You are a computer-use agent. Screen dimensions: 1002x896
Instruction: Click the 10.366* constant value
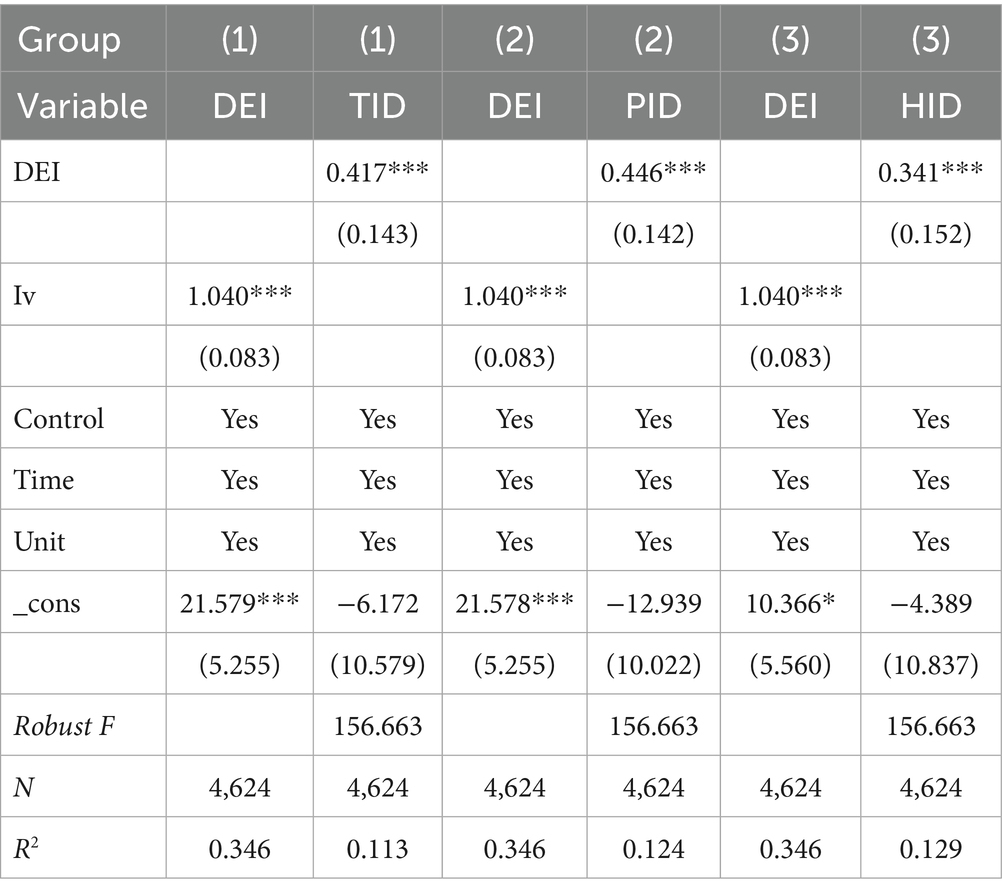790,603
